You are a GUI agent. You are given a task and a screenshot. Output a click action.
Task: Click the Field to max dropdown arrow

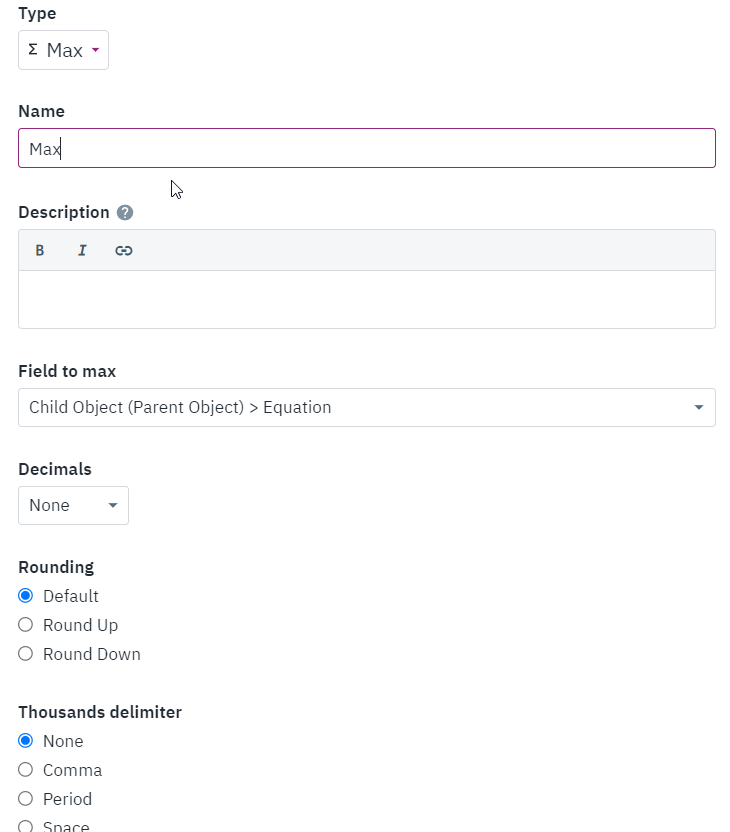tap(699, 407)
